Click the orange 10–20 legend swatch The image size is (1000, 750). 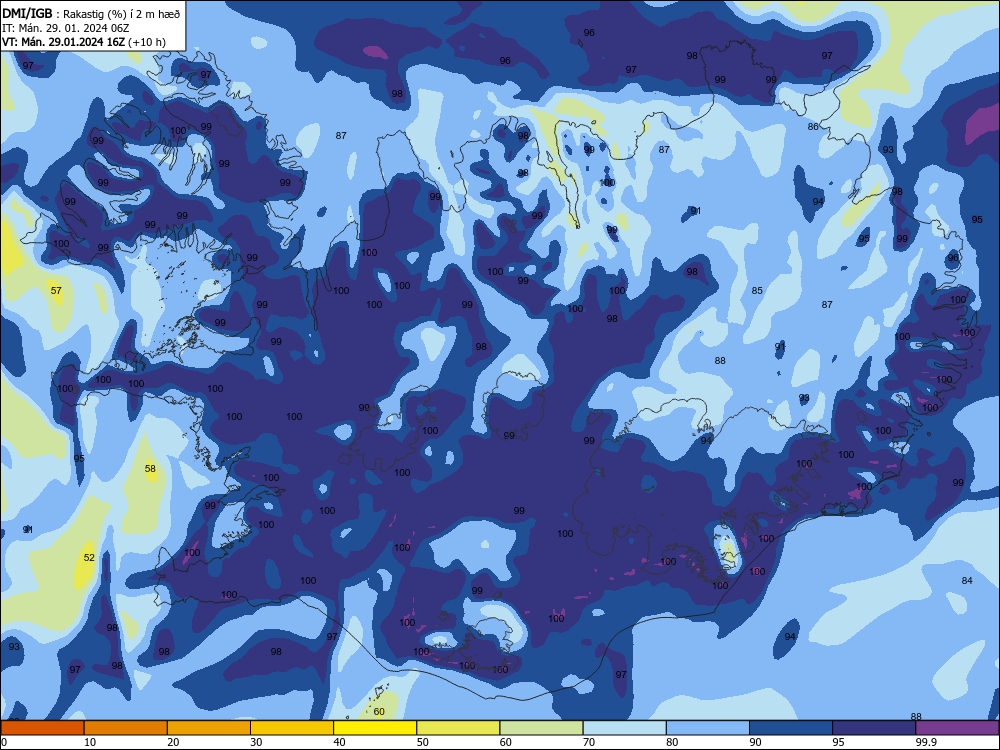pyautogui.click(x=126, y=728)
